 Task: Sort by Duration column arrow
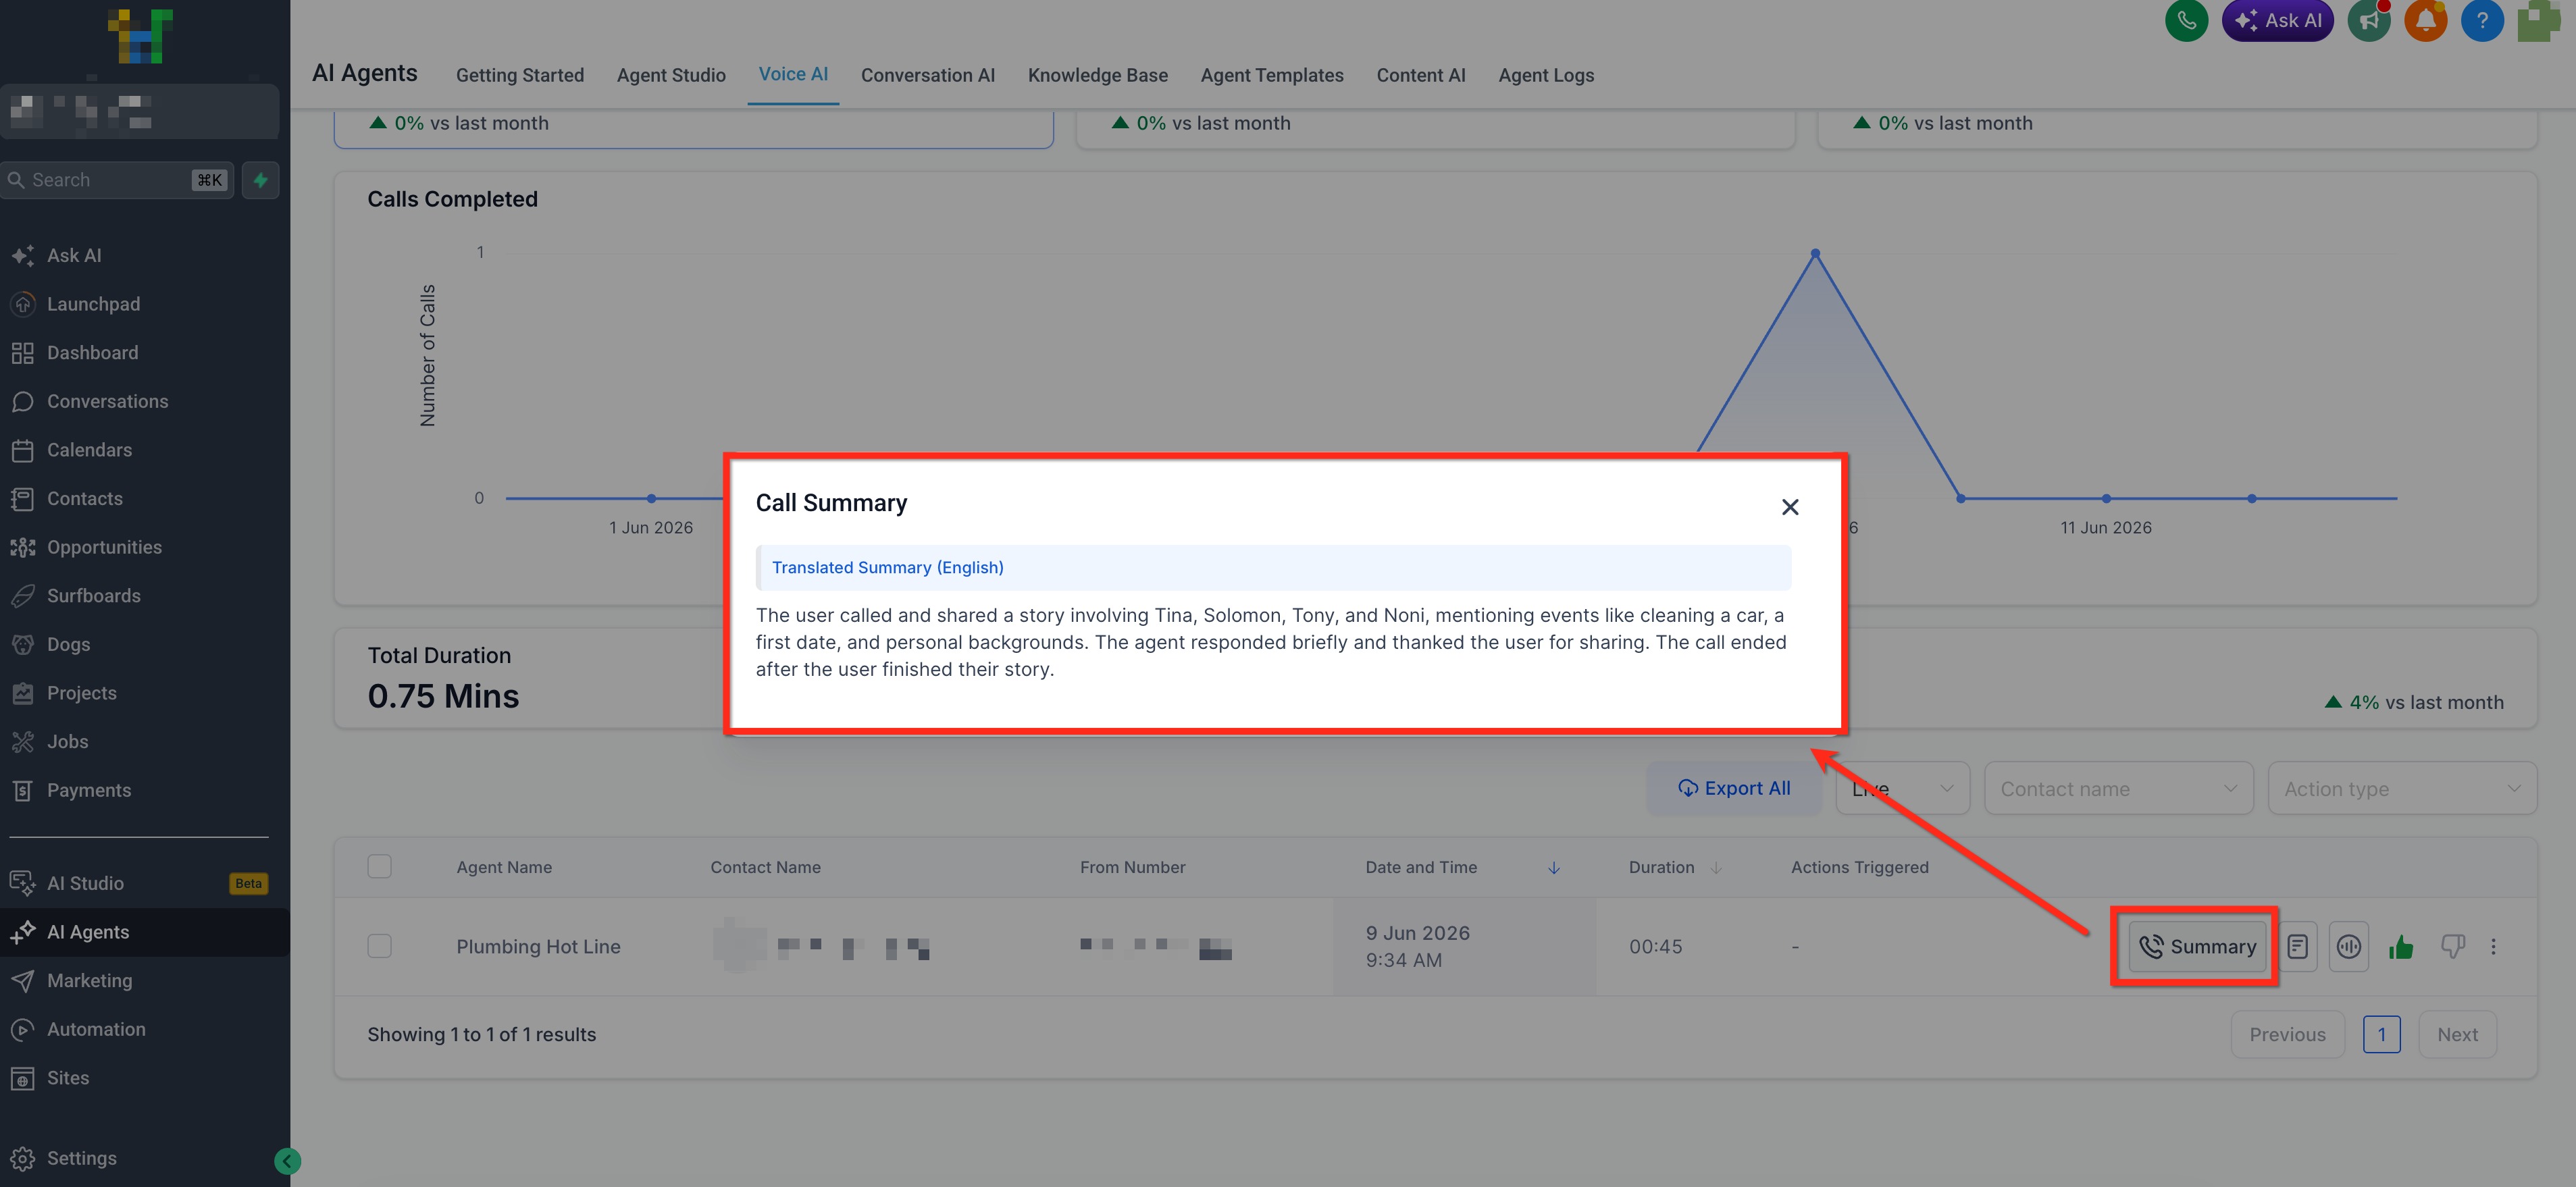[1715, 868]
